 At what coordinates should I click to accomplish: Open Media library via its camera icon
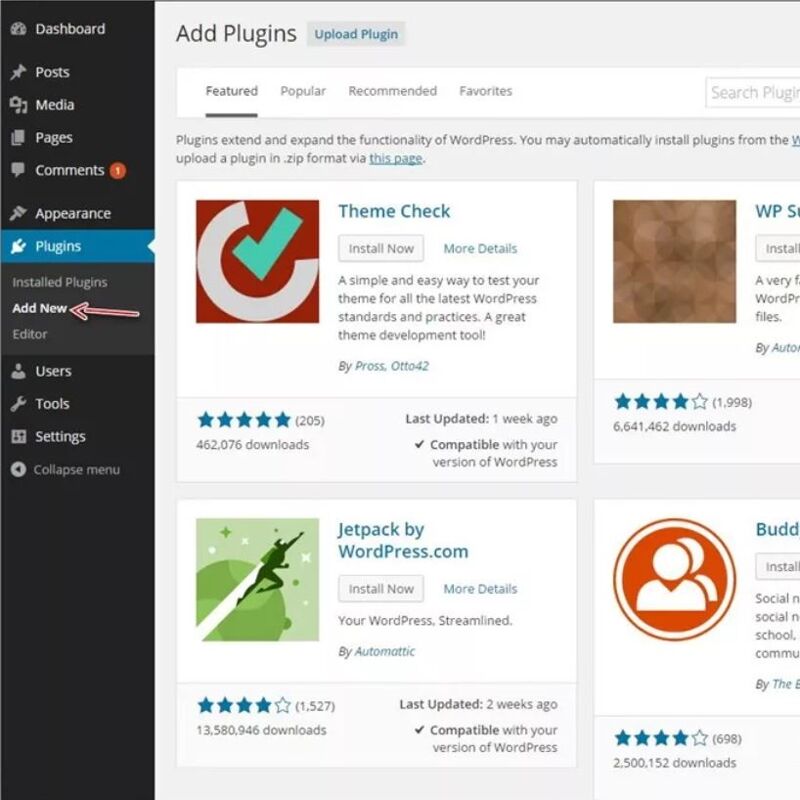[19, 104]
